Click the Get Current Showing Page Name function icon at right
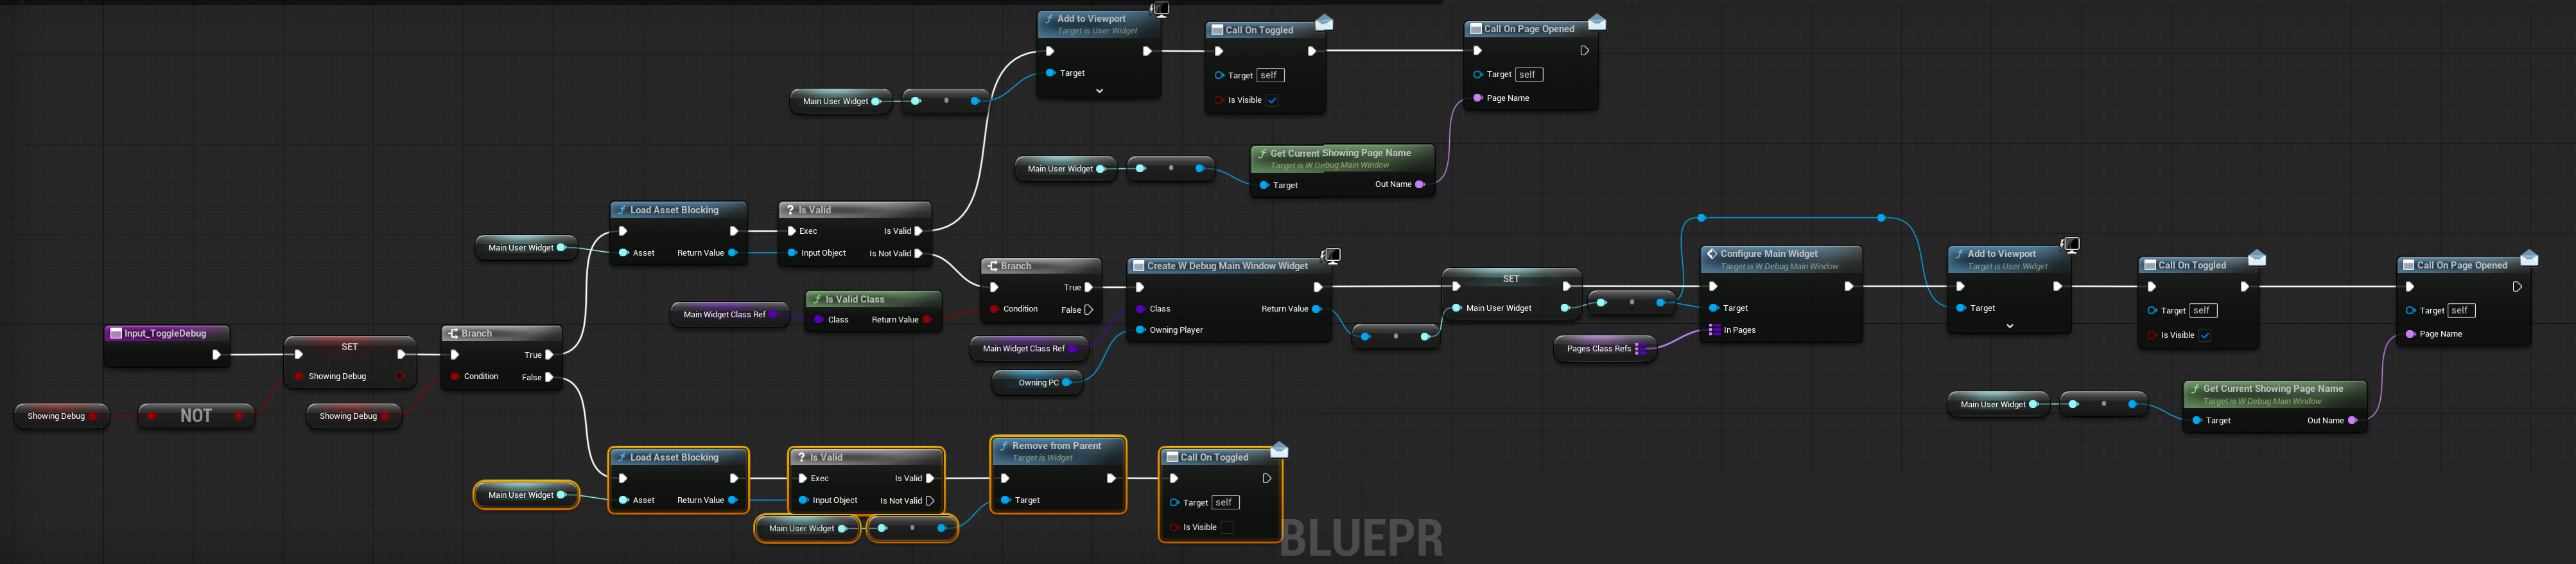The width and height of the screenshot is (2576, 564). (2194, 389)
